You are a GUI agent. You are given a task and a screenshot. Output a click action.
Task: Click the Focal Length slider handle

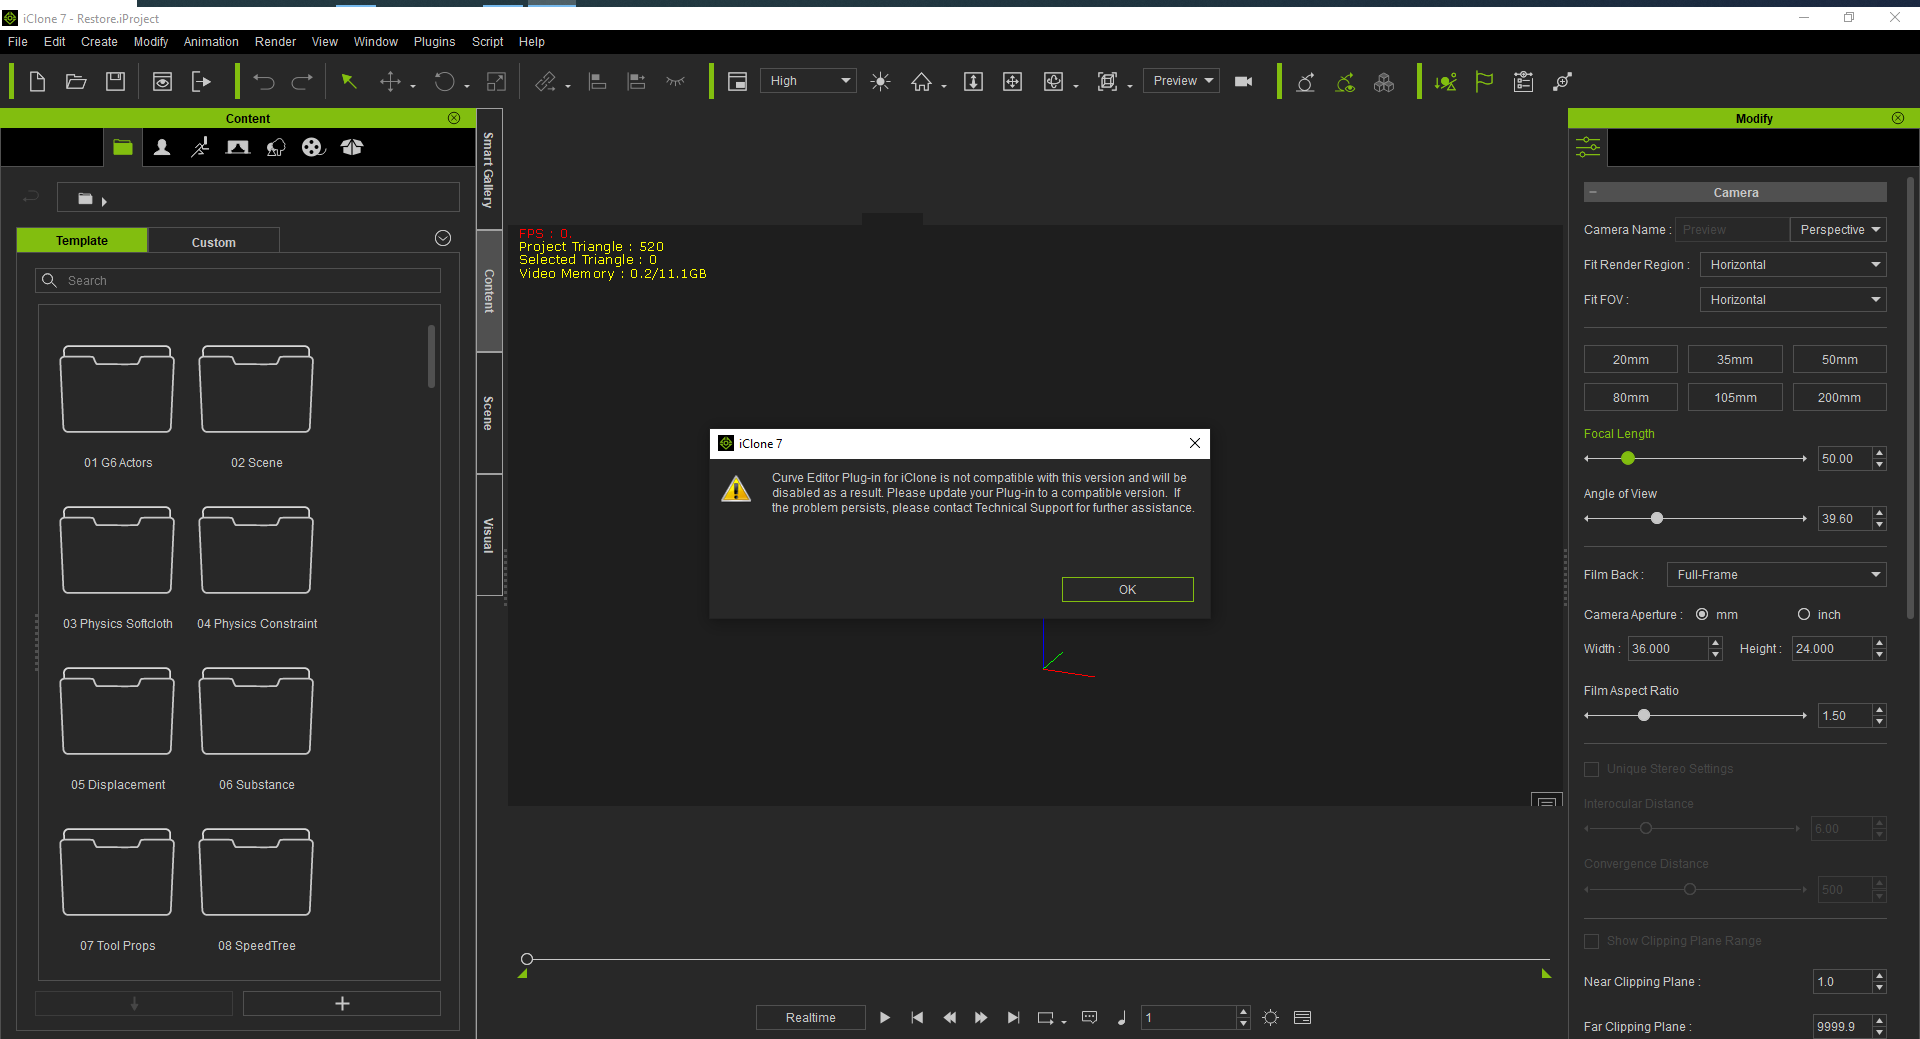coord(1628,459)
